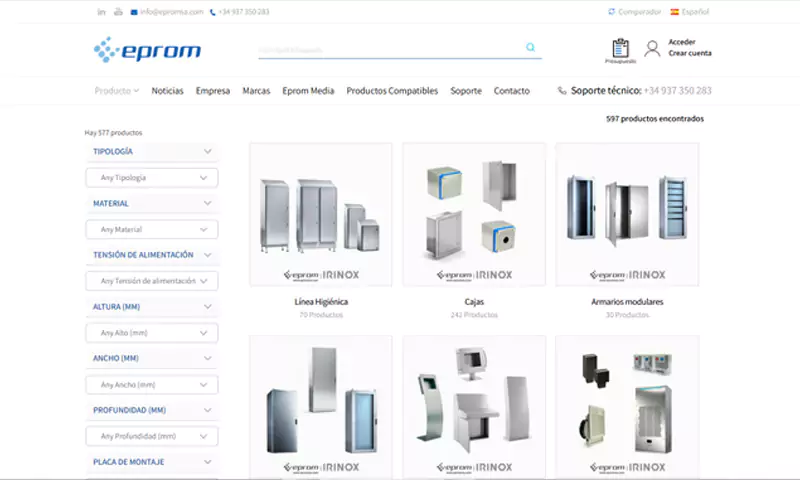Click the info@epromsa.com email link
800x480 pixels.
click(x=171, y=12)
